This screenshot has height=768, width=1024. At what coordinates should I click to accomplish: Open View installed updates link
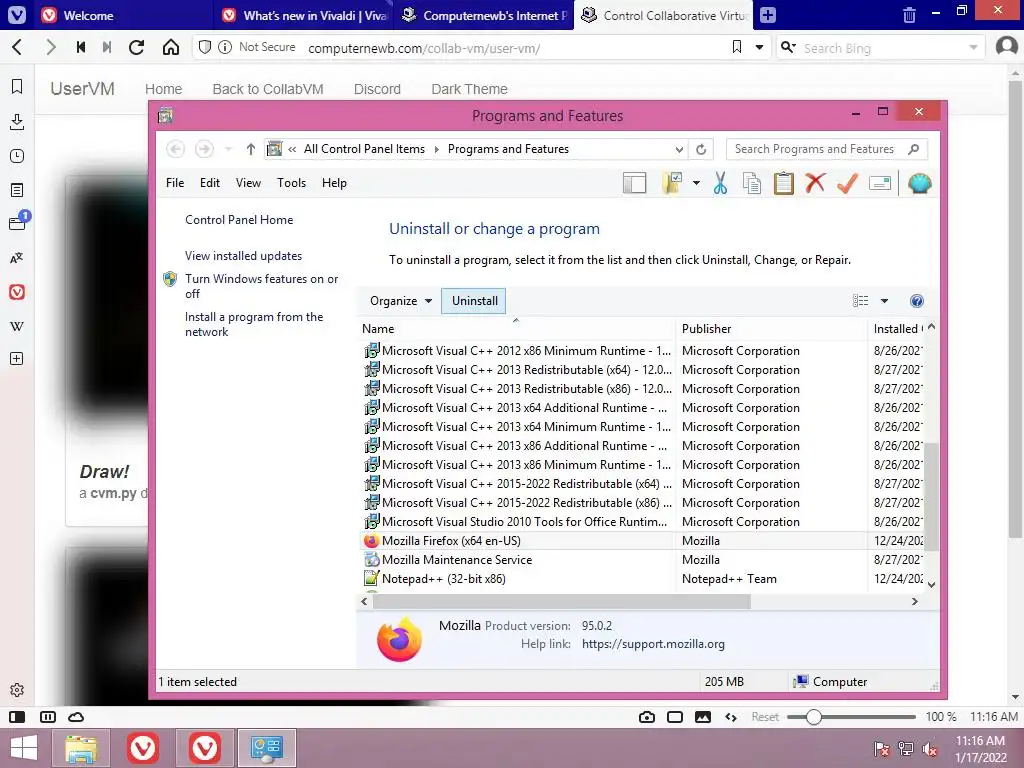[x=244, y=256]
